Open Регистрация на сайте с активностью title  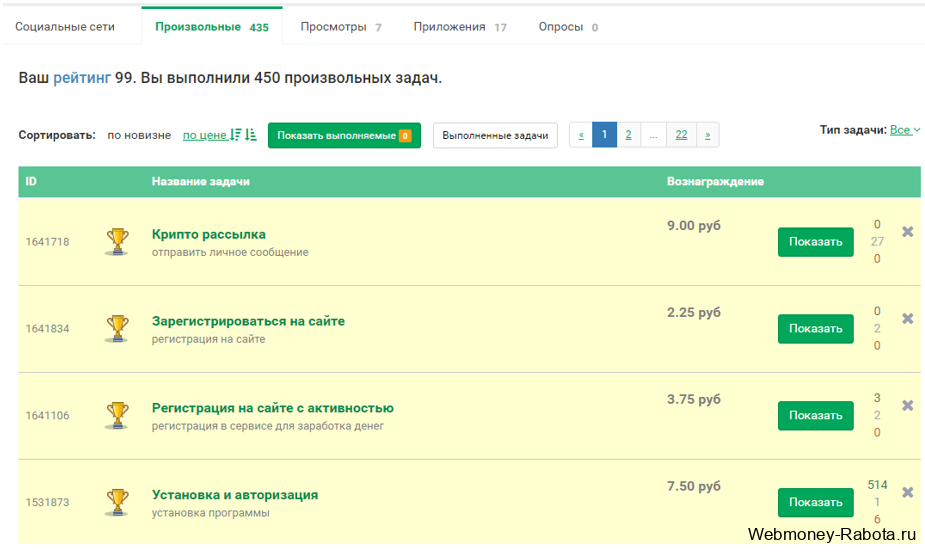point(273,408)
